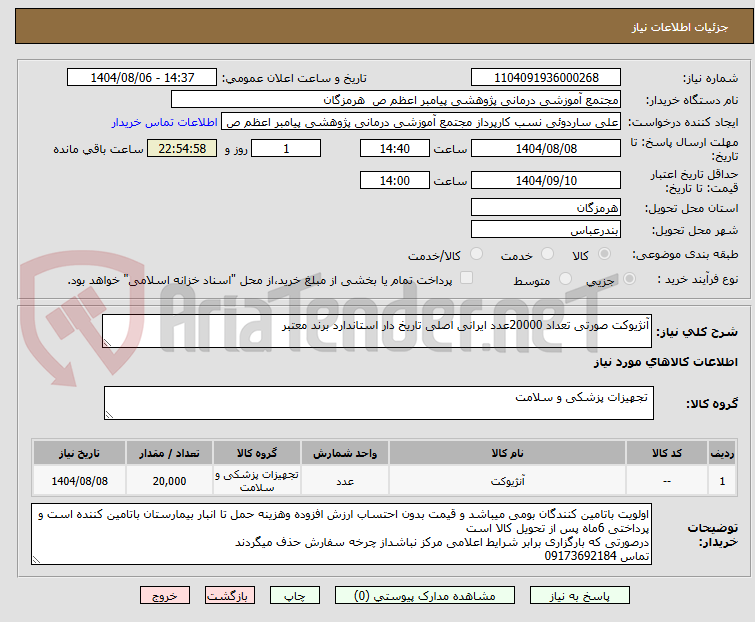Click the اطلاعات کالاهای مورد نیاز section heading
Viewport: 755px width, 622px height.
[665, 362]
